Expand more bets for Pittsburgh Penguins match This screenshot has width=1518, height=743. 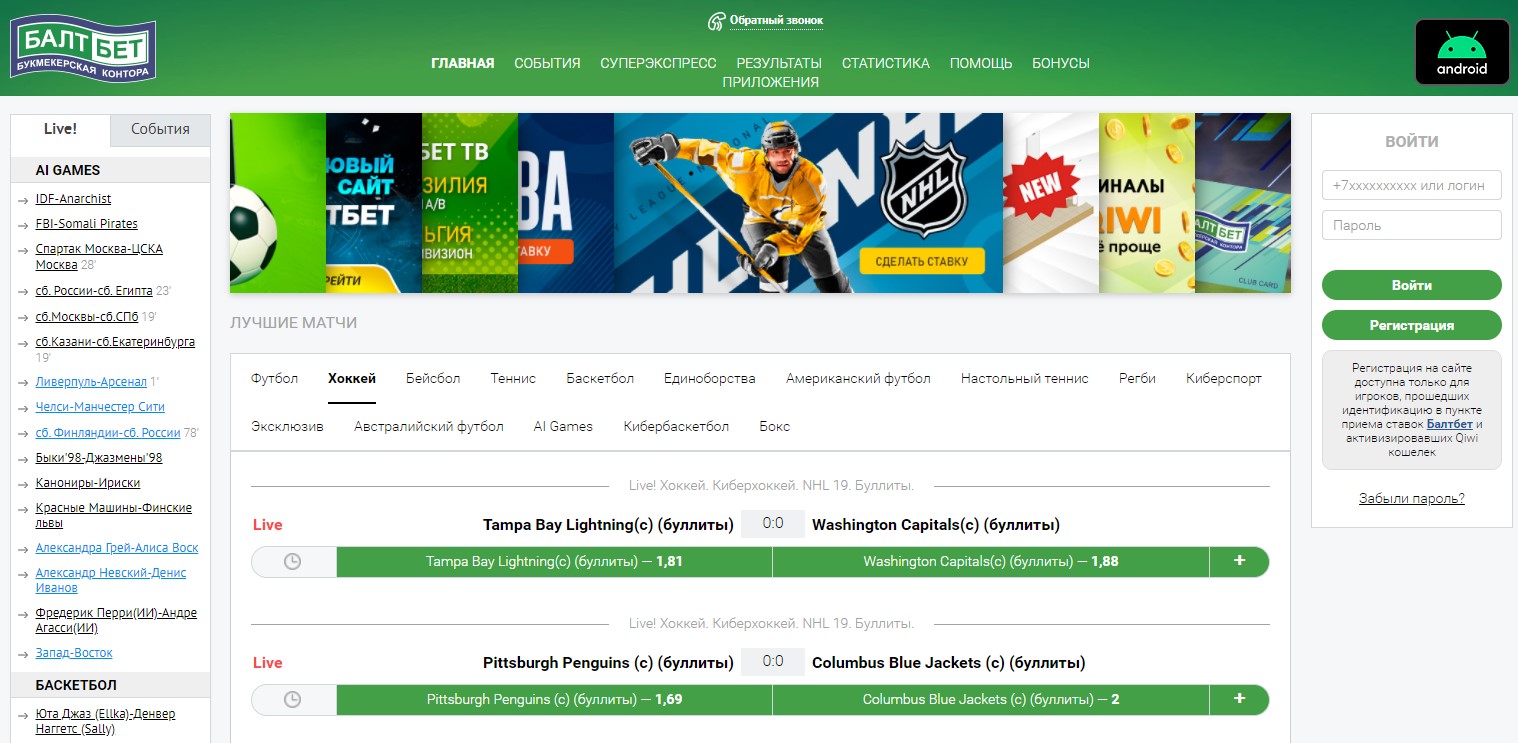pos(1239,700)
